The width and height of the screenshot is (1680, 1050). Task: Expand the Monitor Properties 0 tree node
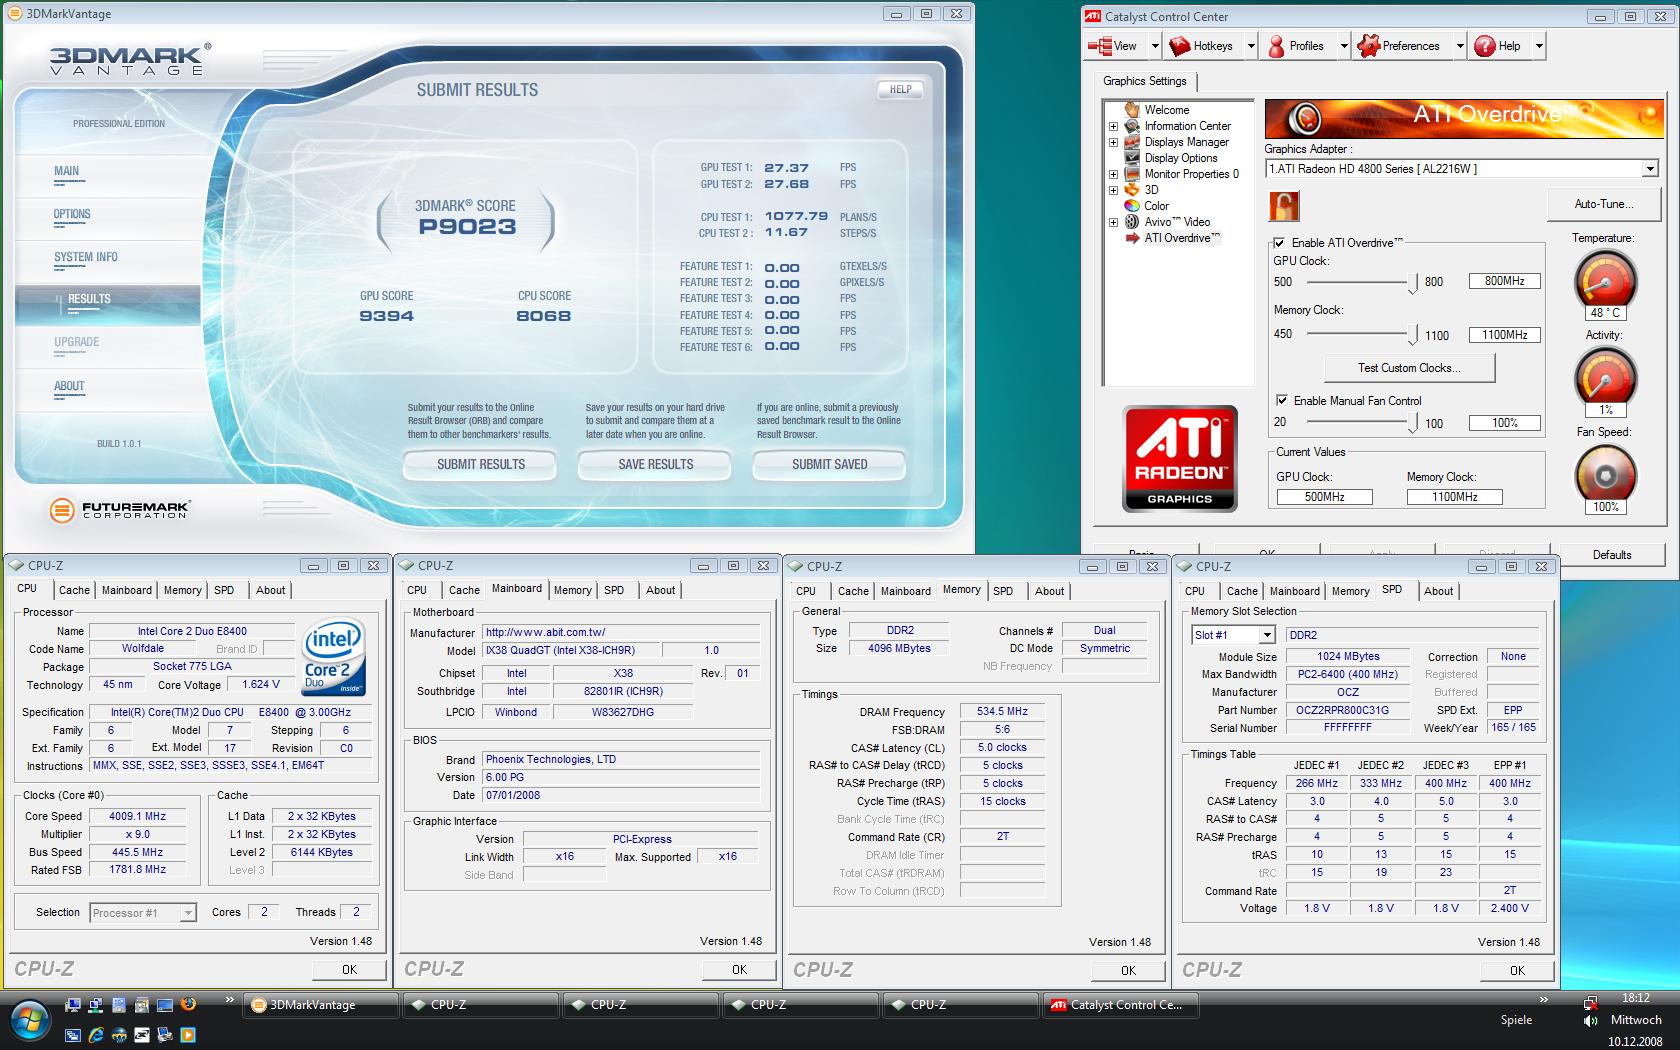[x=1113, y=174]
